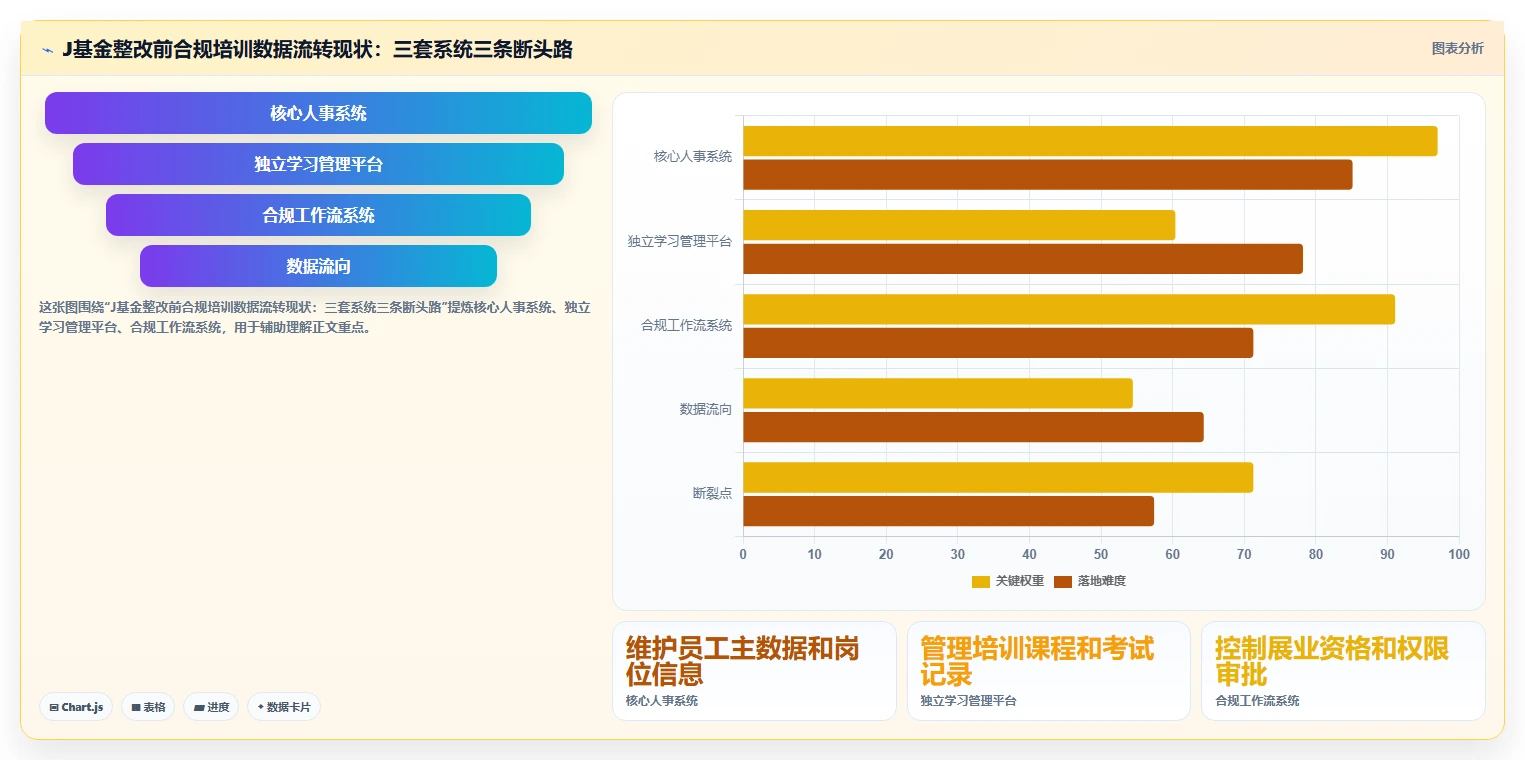
Task: Toggle 关键权重 legend yellow swatch
Action: (980, 581)
